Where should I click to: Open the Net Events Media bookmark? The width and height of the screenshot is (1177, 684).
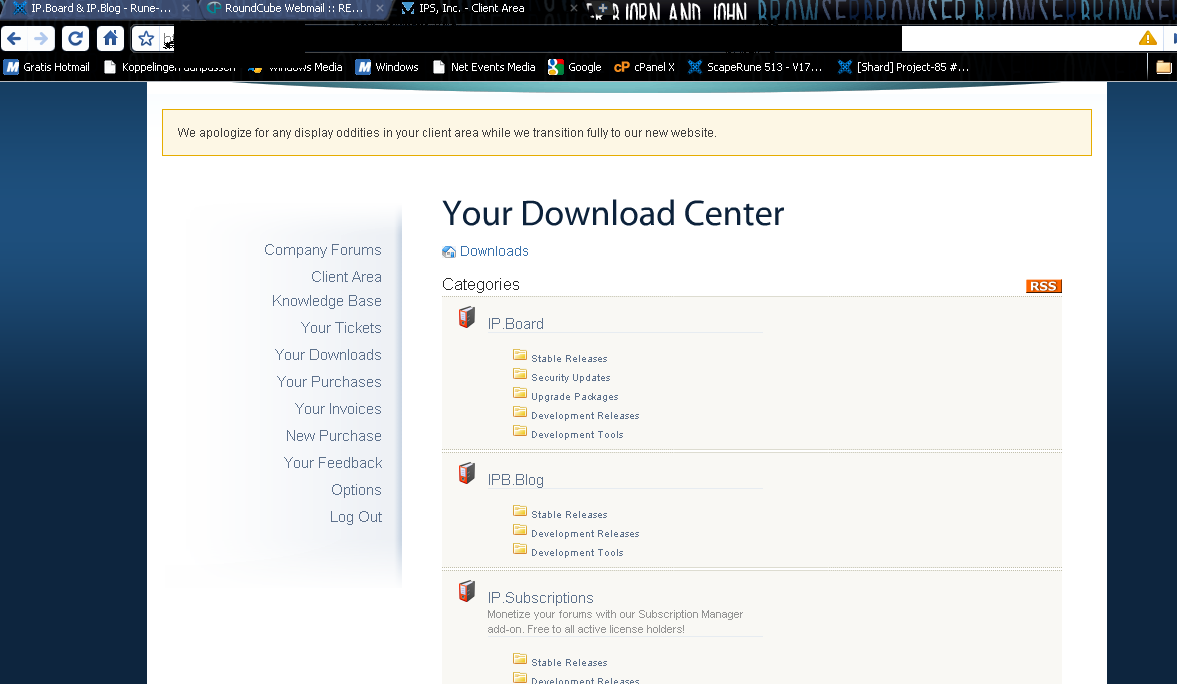pyautogui.click(x=484, y=67)
